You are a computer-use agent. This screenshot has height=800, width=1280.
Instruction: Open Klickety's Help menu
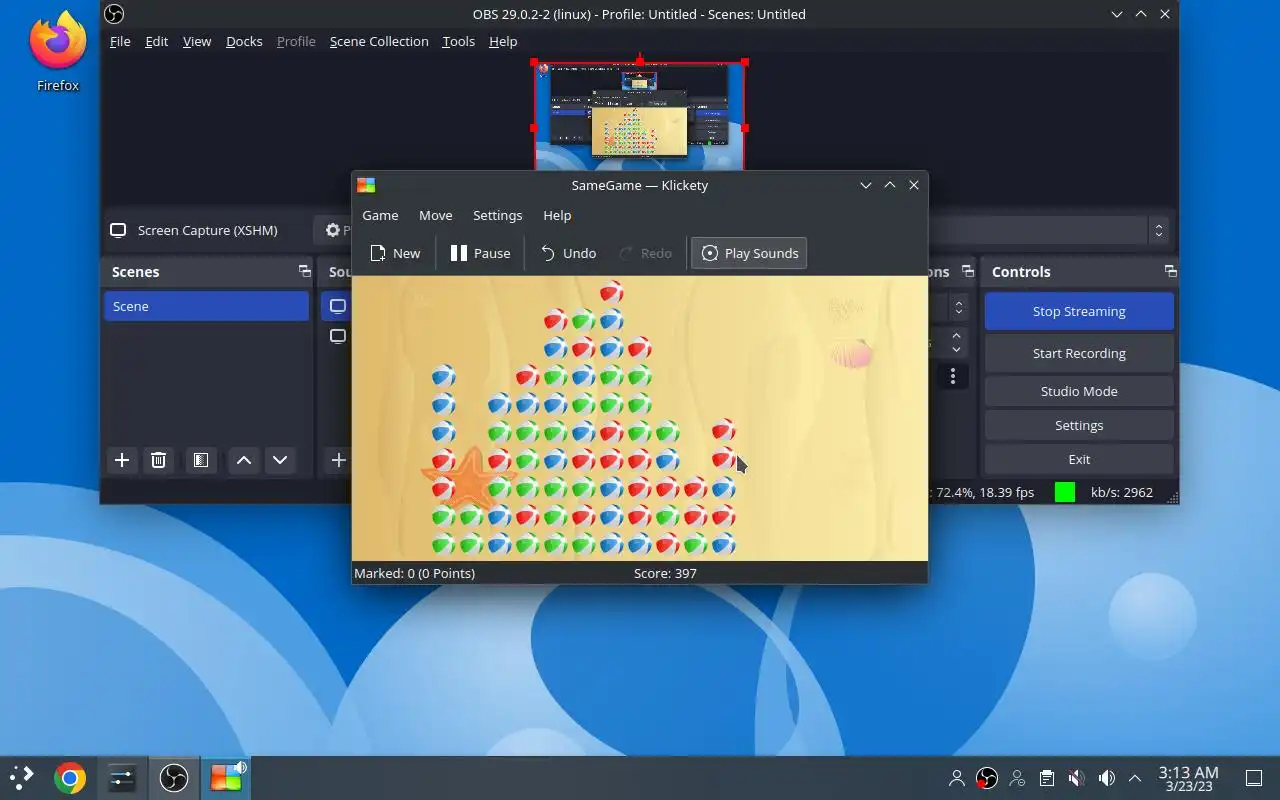(557, 215)
